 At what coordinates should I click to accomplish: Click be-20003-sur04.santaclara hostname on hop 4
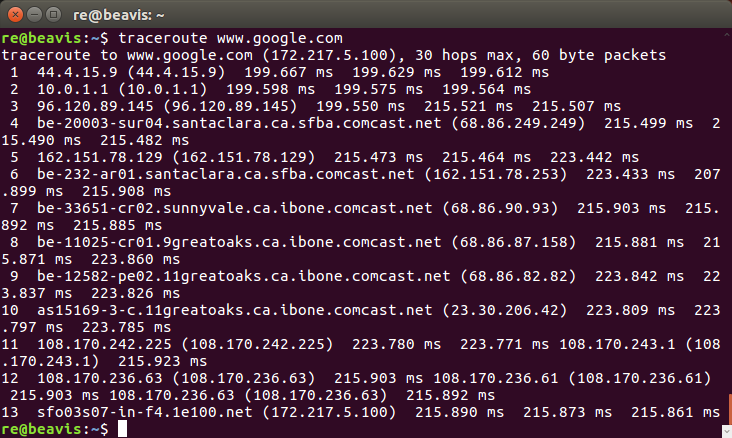click(x=239, y=123)
